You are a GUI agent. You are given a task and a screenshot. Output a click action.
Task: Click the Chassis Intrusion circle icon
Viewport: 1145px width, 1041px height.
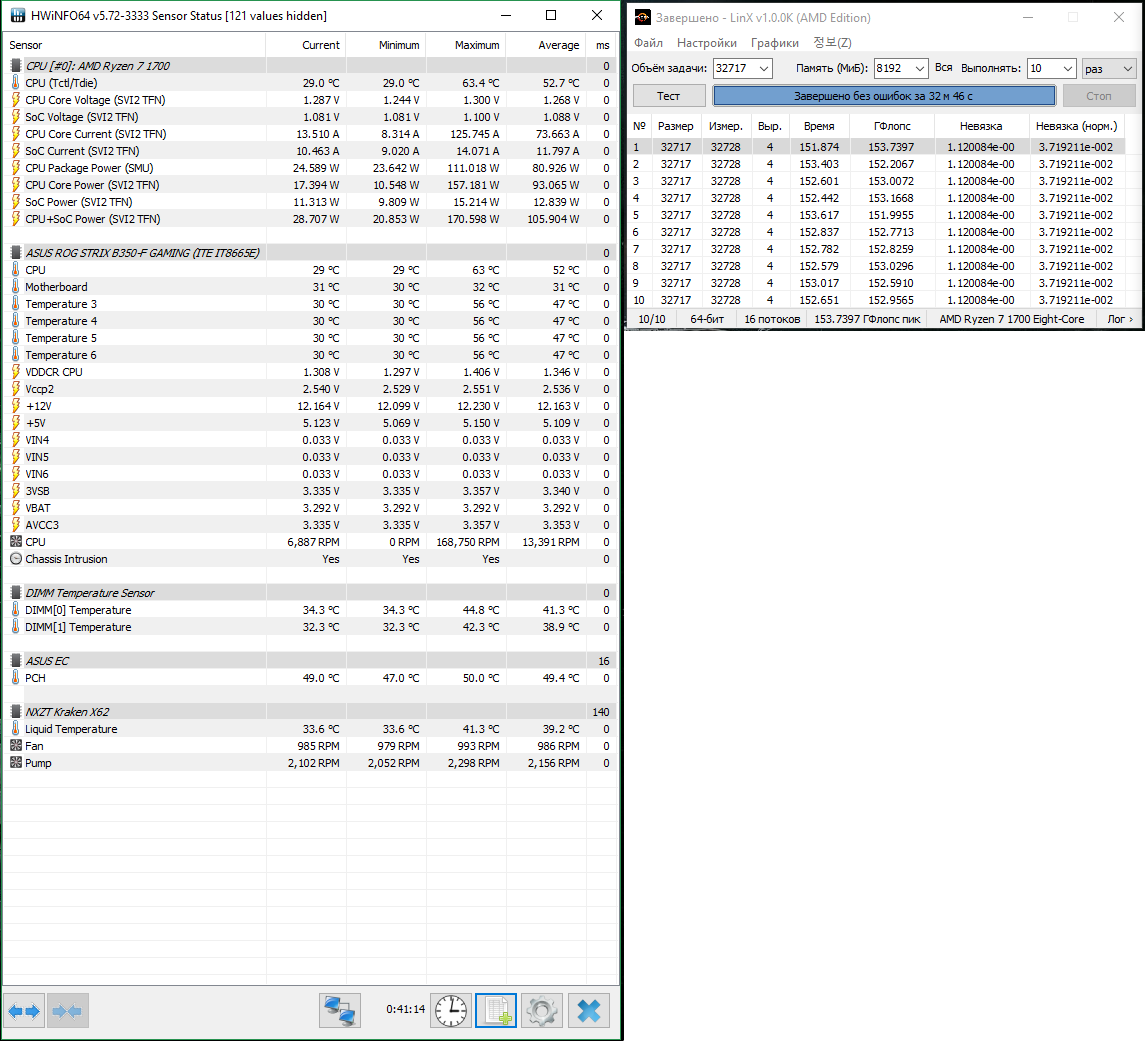[16, 558]
